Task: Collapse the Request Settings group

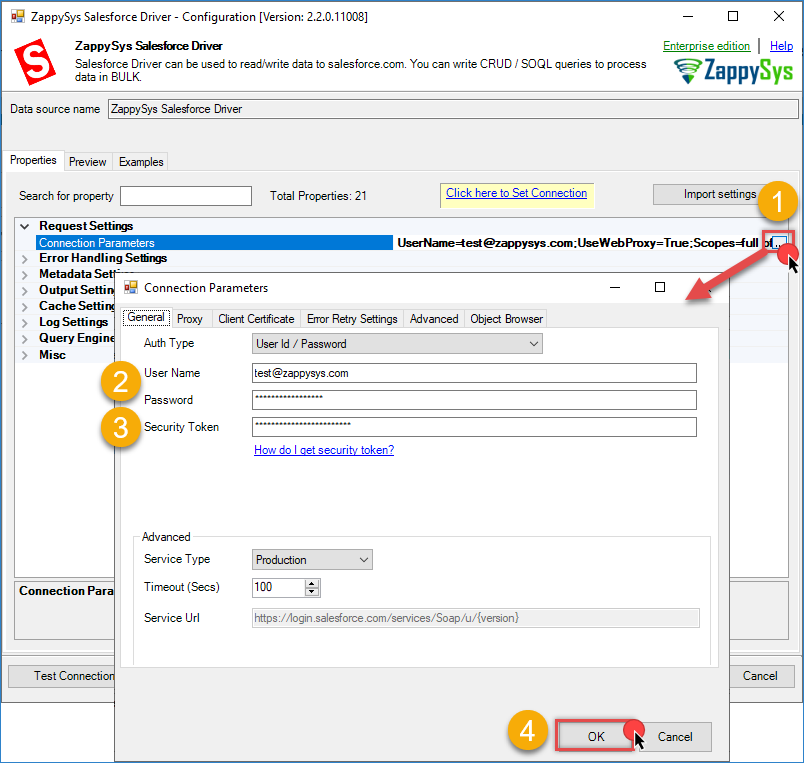Action: 25,226
